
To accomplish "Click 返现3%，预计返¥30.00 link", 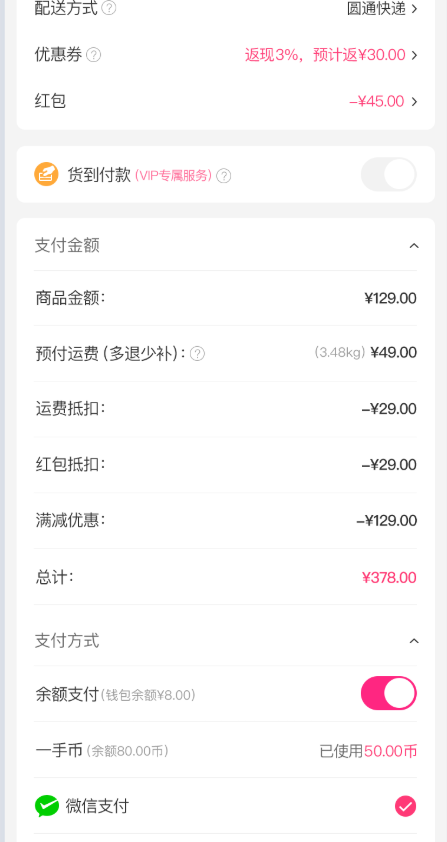I will coord(325,55).
